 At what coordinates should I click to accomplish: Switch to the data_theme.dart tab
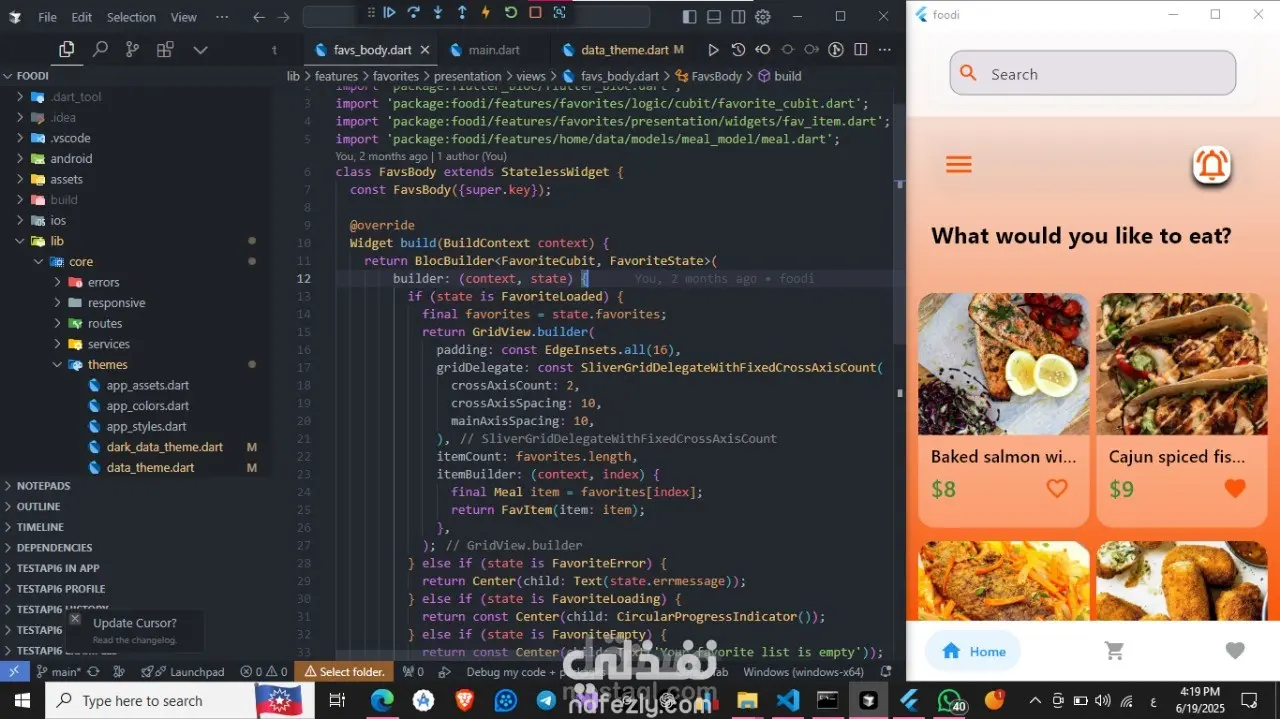click(624, 49)
